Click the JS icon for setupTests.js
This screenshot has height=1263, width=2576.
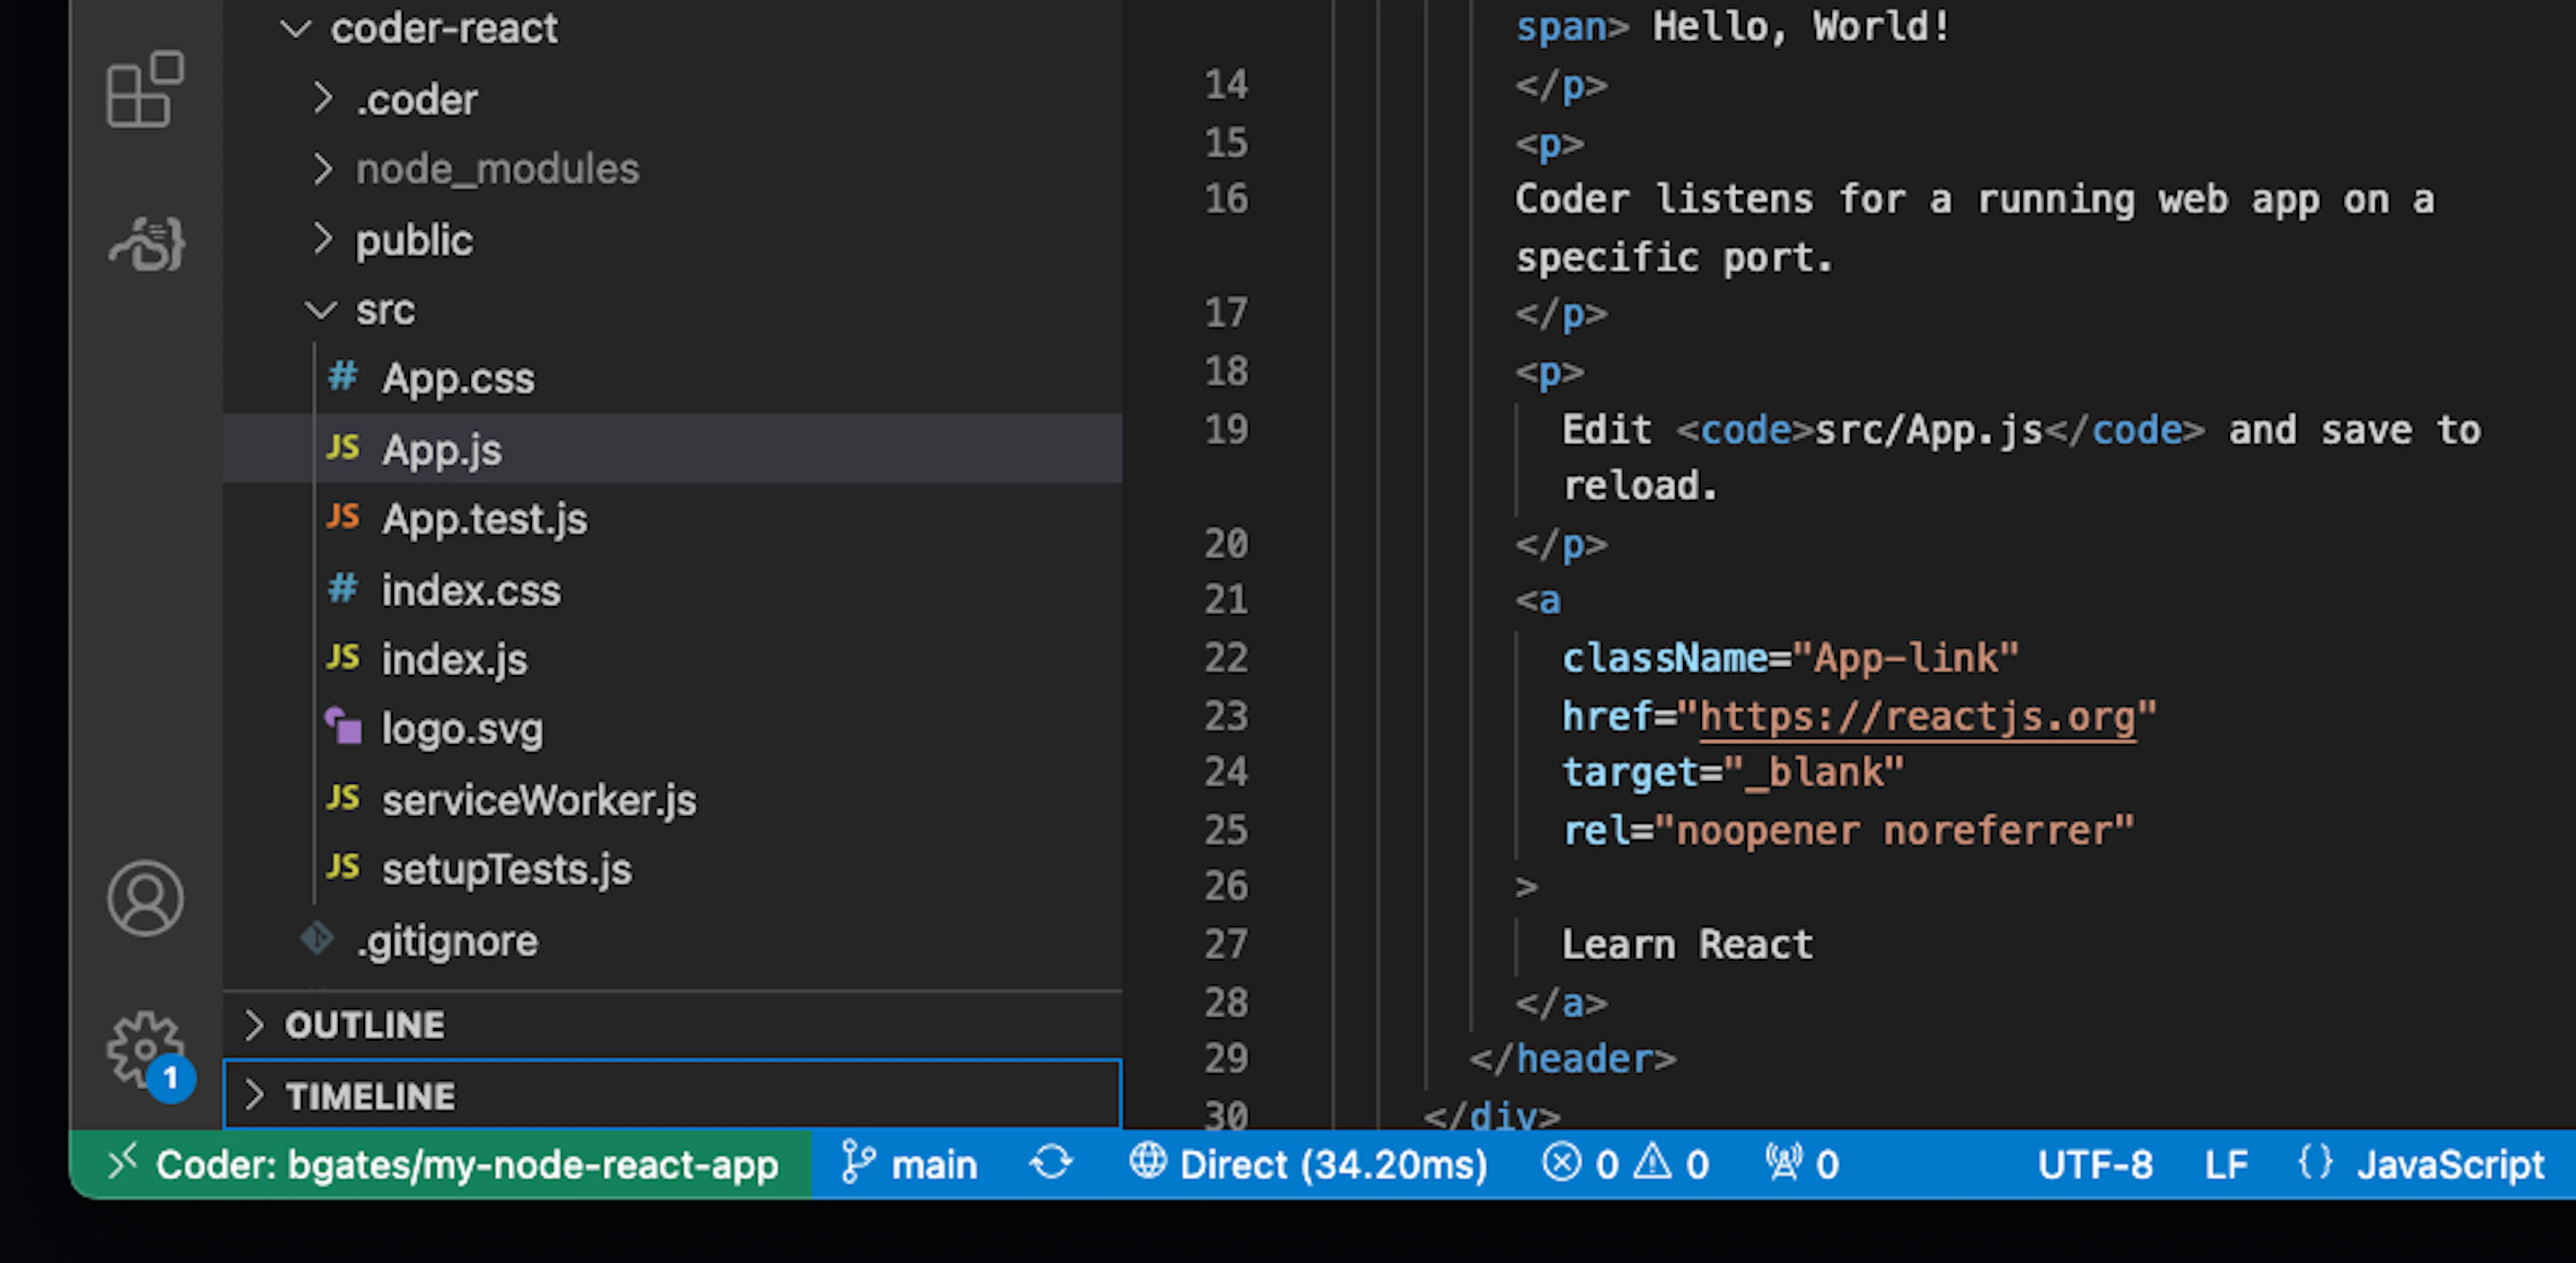coord(343,867)
